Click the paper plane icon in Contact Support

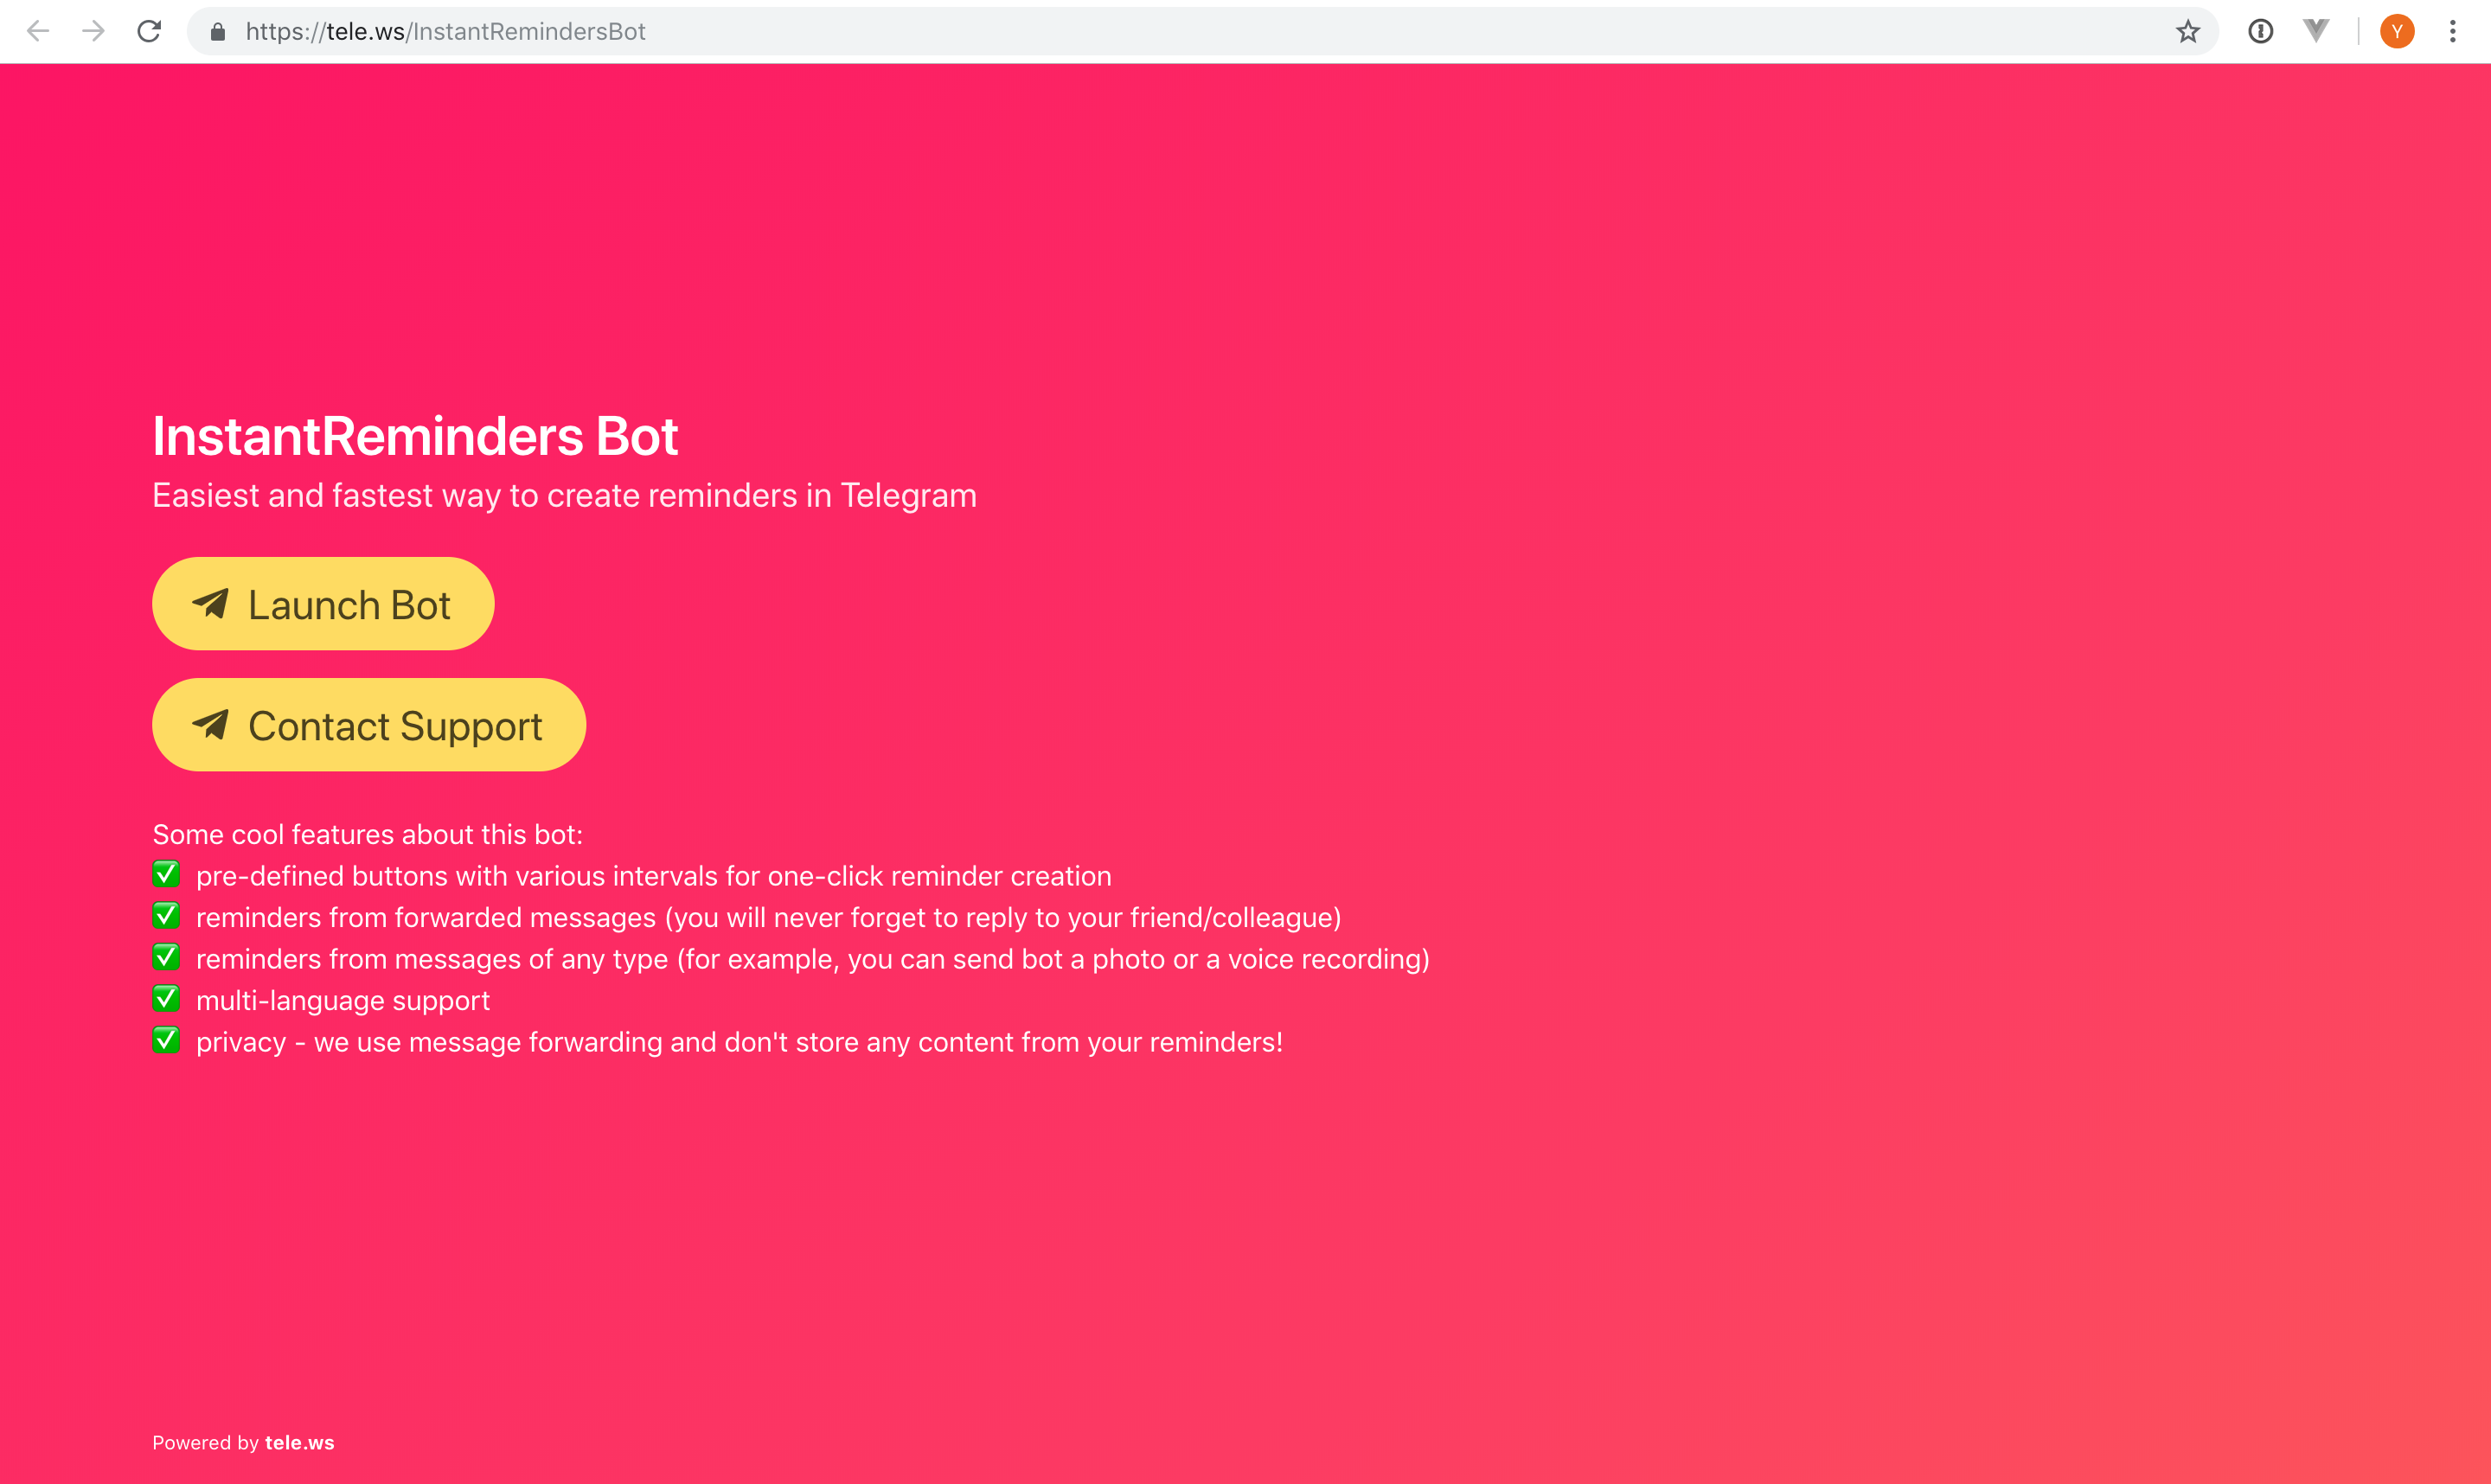tap(211, 724)
